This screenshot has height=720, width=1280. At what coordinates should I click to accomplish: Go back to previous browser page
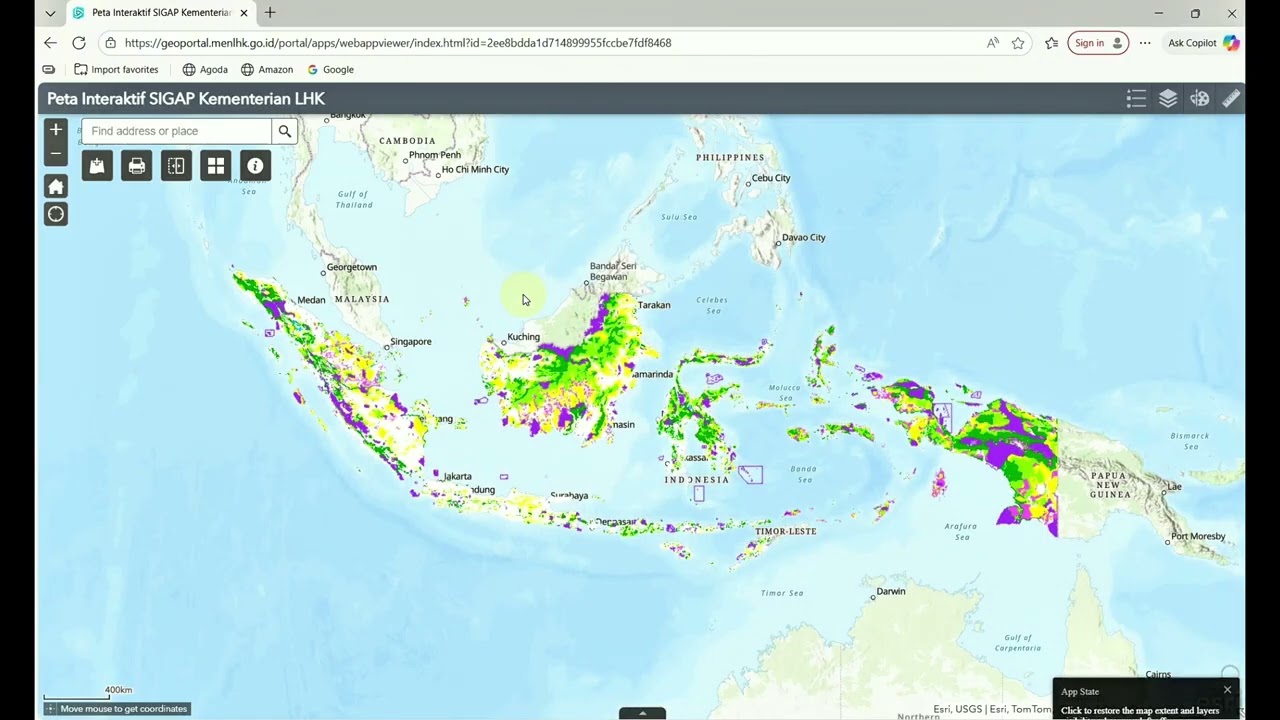pos(50,43)
